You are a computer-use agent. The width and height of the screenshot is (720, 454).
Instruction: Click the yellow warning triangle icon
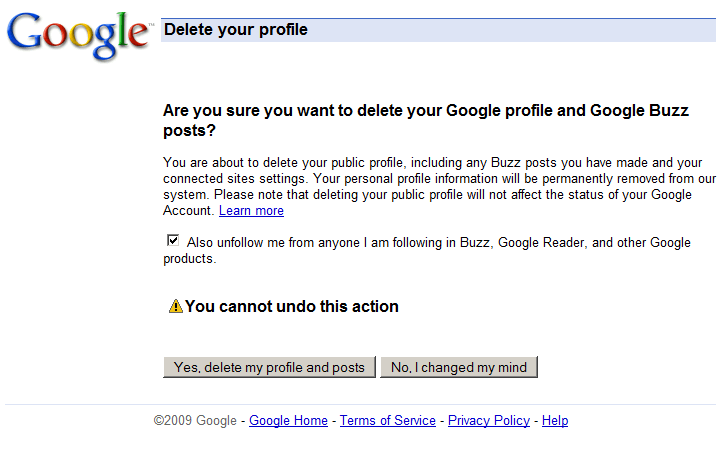pos(176,307)
